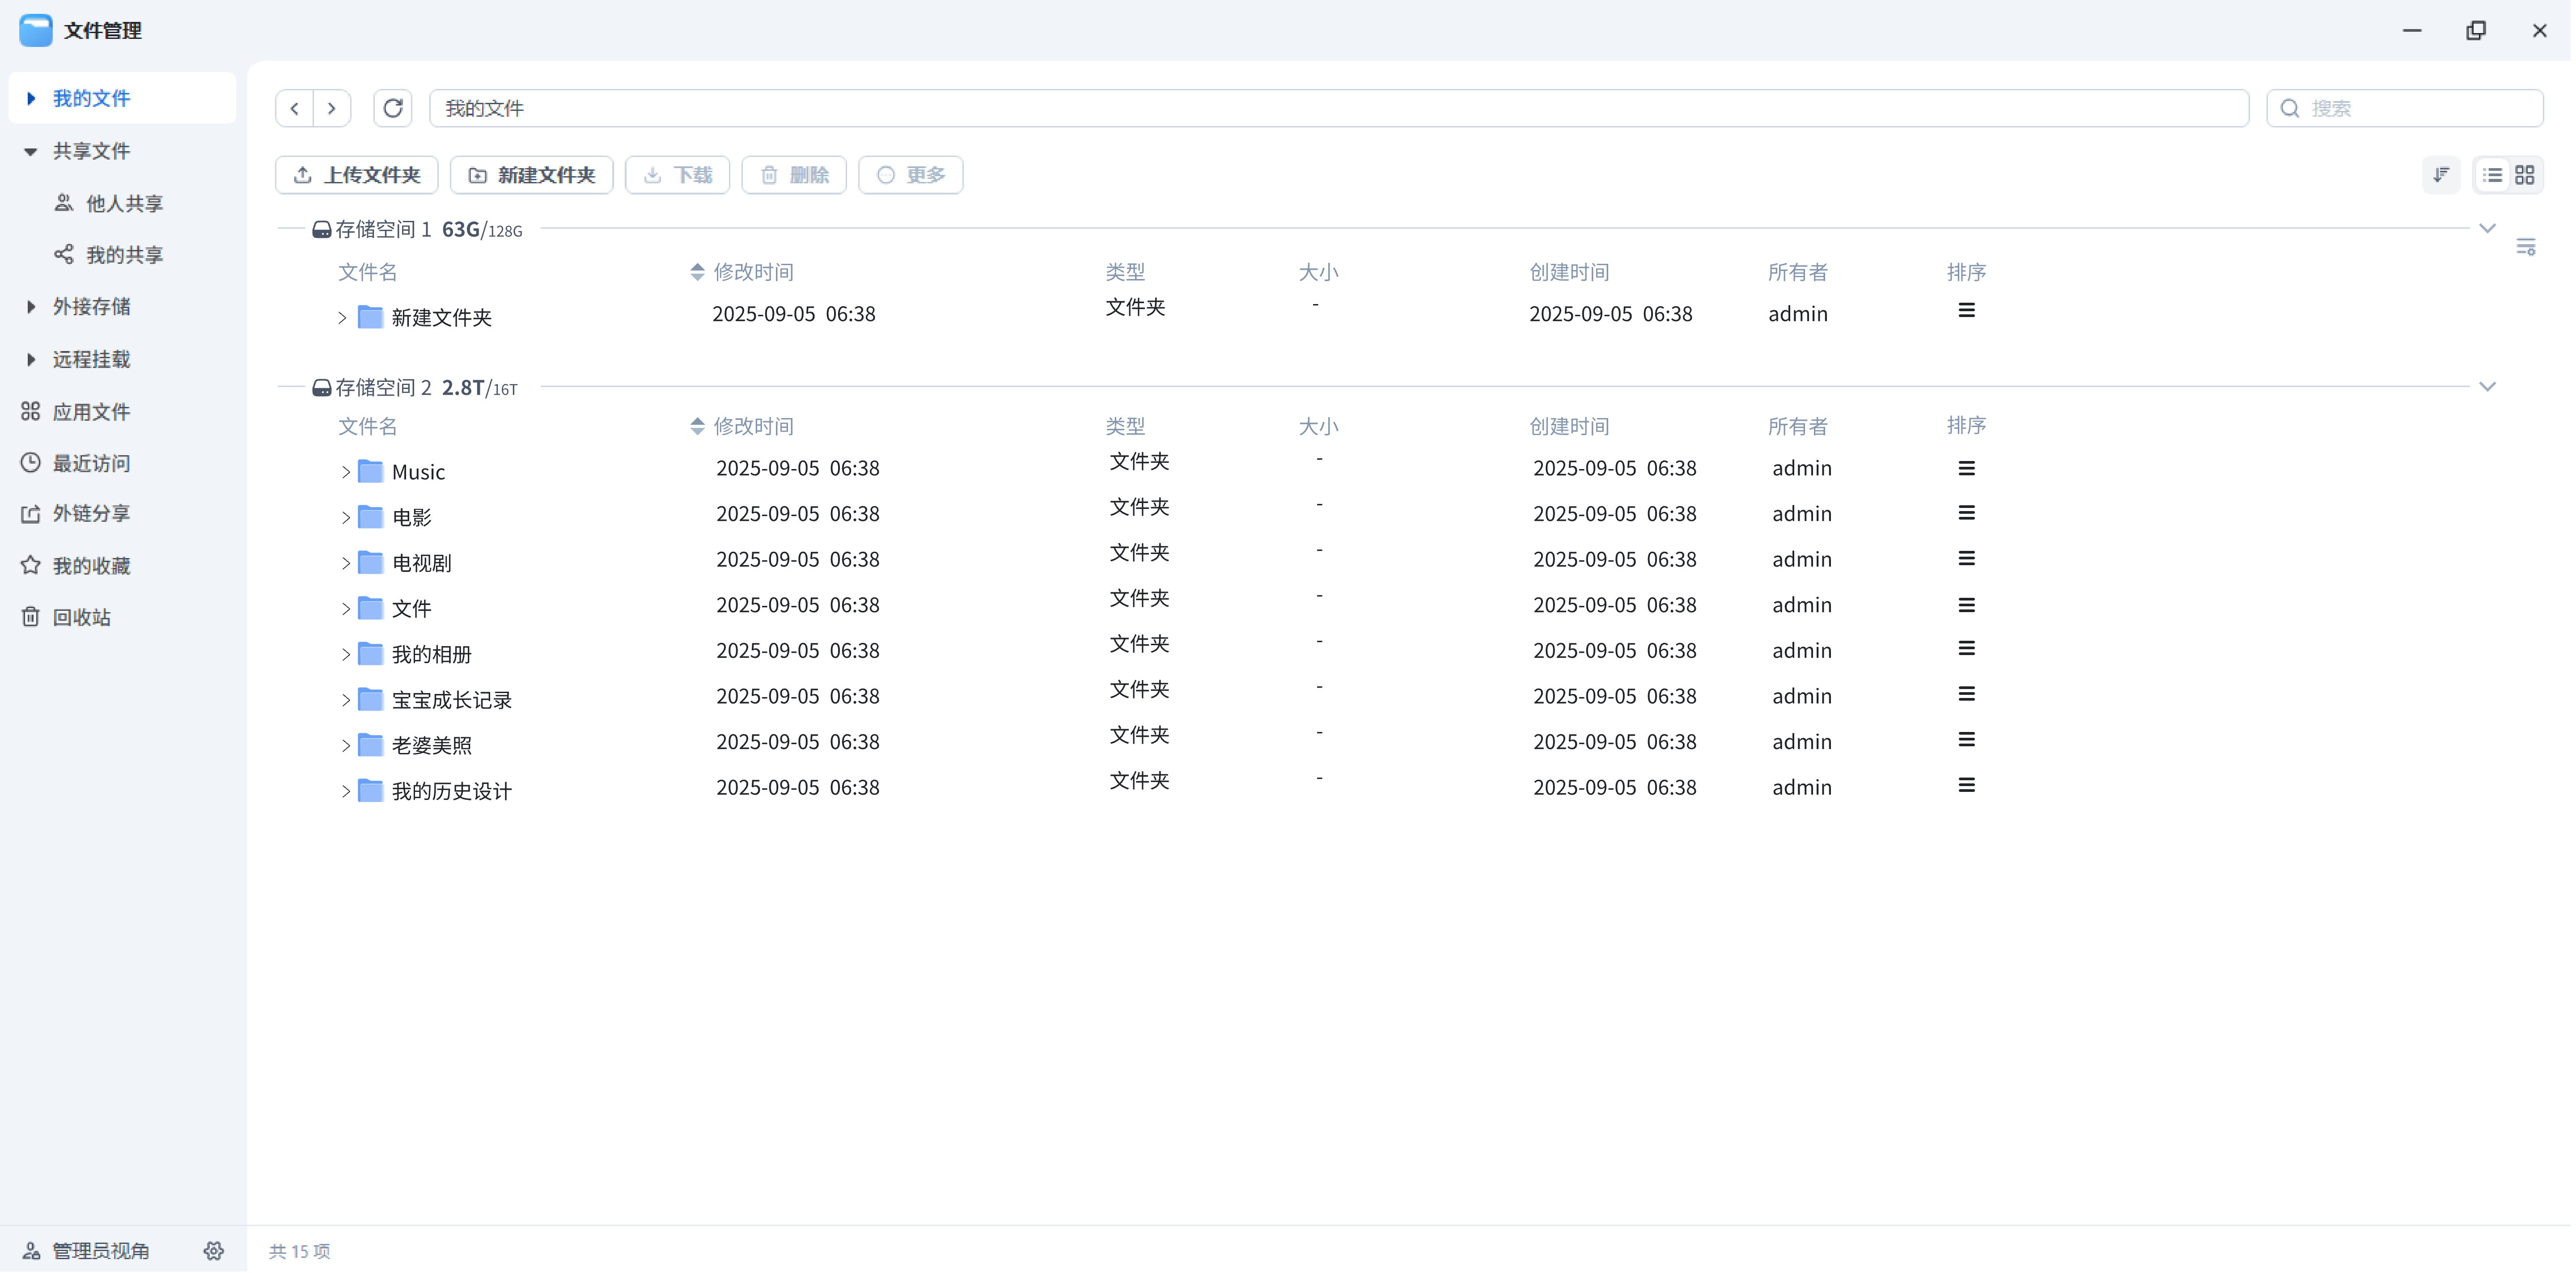Switch to list view layout icon
Screen dimensions: 2576x1273
[2492, 175]
